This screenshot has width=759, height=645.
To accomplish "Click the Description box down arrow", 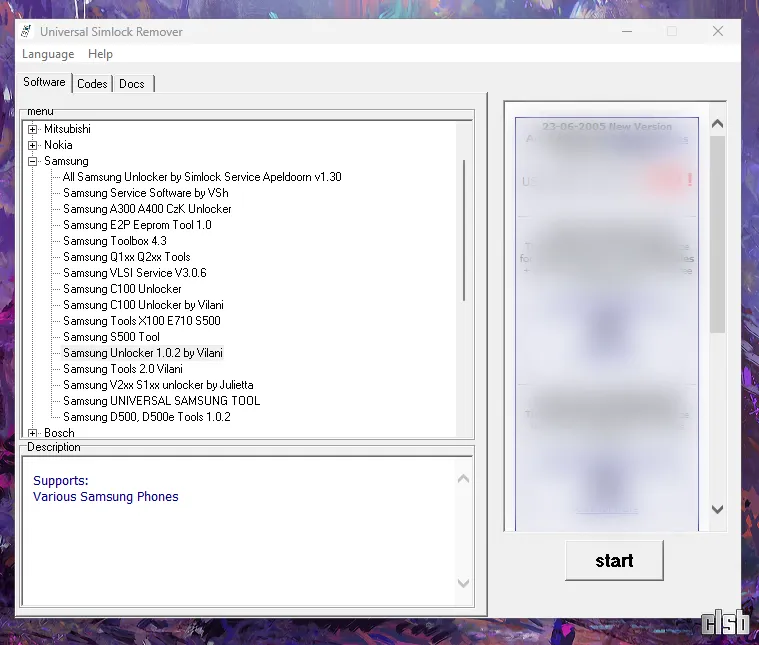I will (463, 583).
